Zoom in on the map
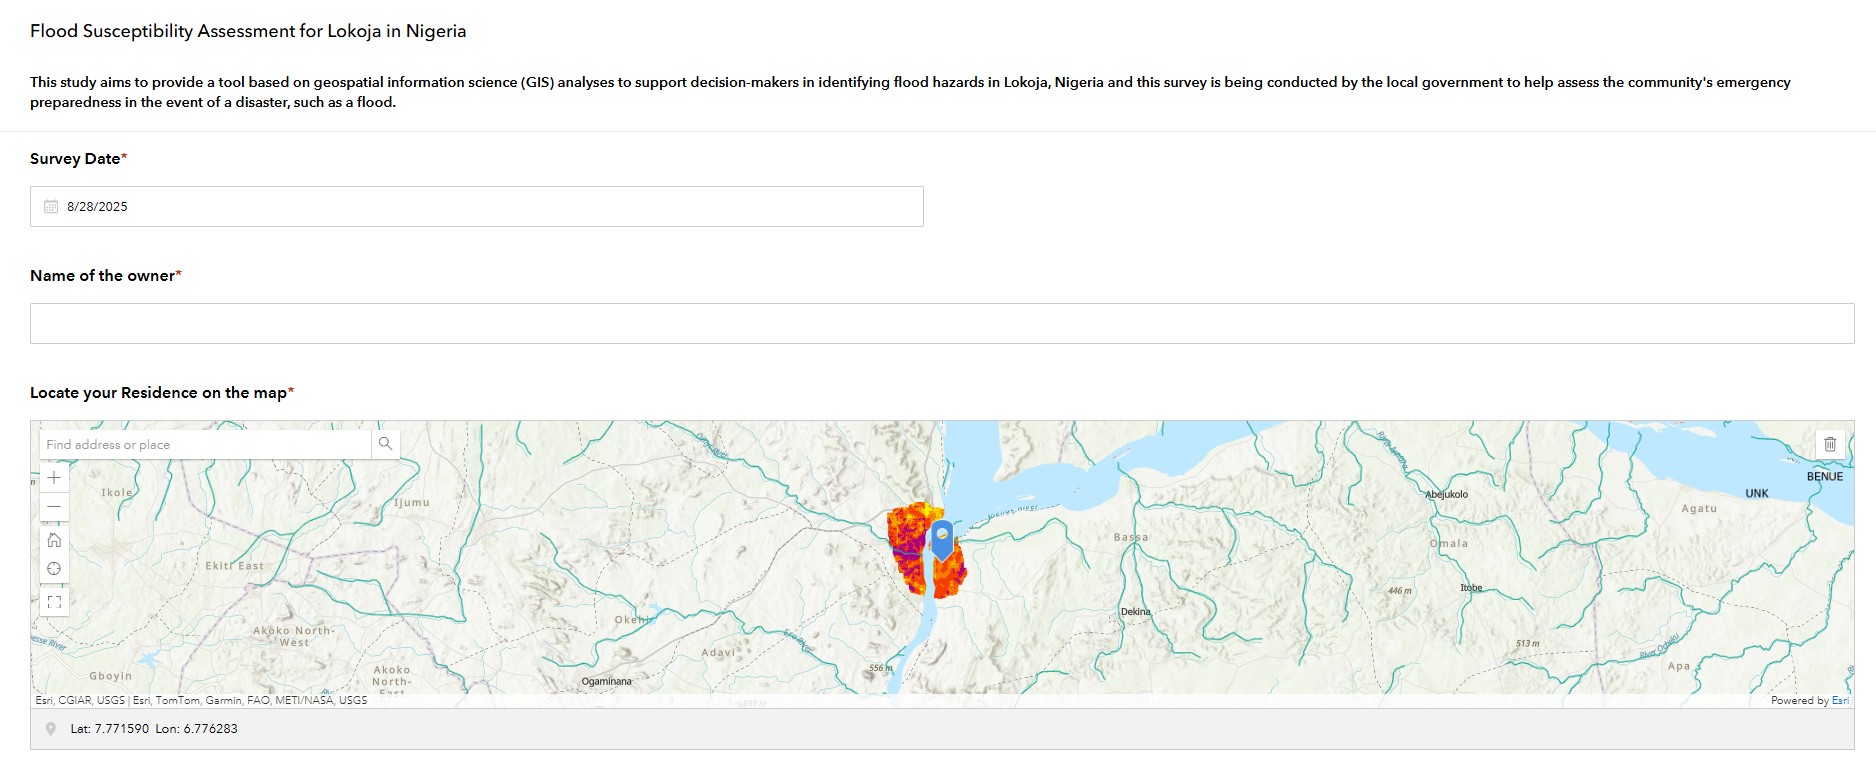1876x768 pixels. pos(54,478)
